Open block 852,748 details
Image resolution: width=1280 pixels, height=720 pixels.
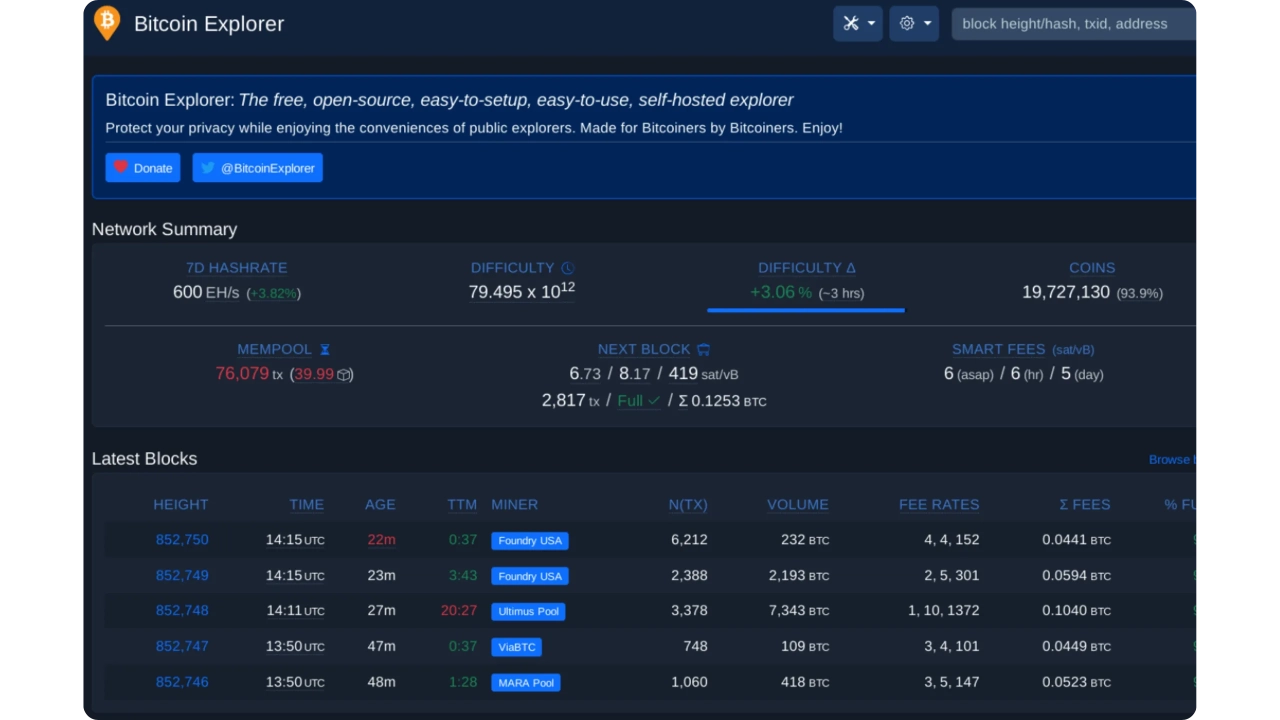(182, 611)
